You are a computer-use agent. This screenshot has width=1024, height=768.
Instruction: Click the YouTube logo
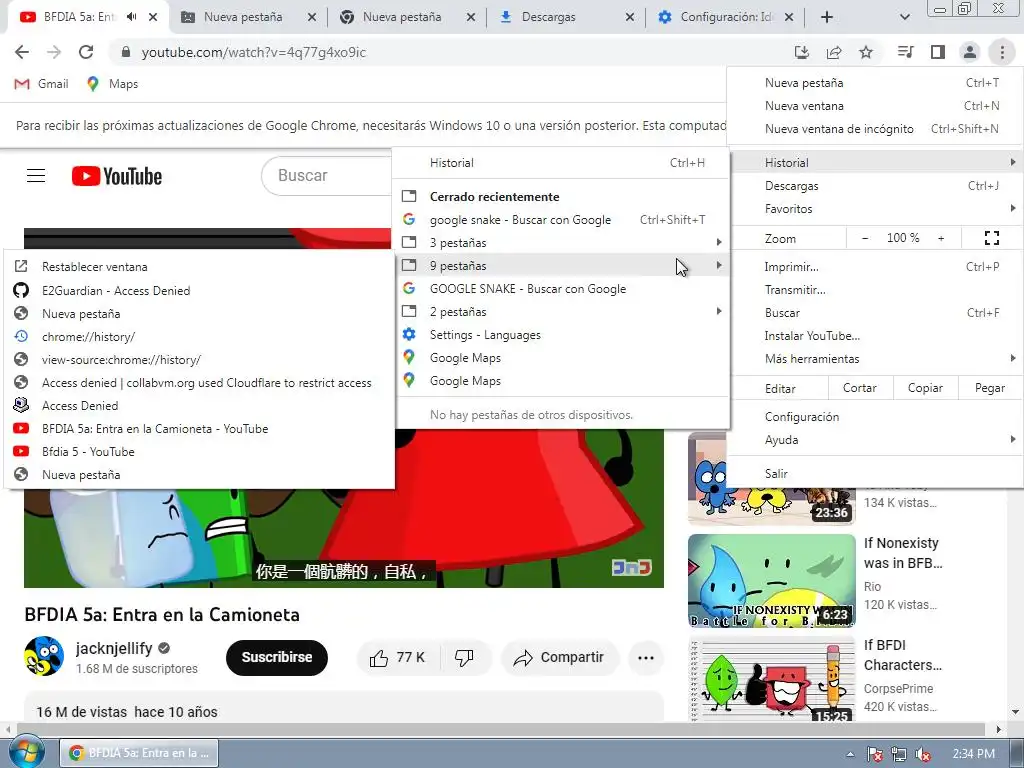tap(117, 176)
